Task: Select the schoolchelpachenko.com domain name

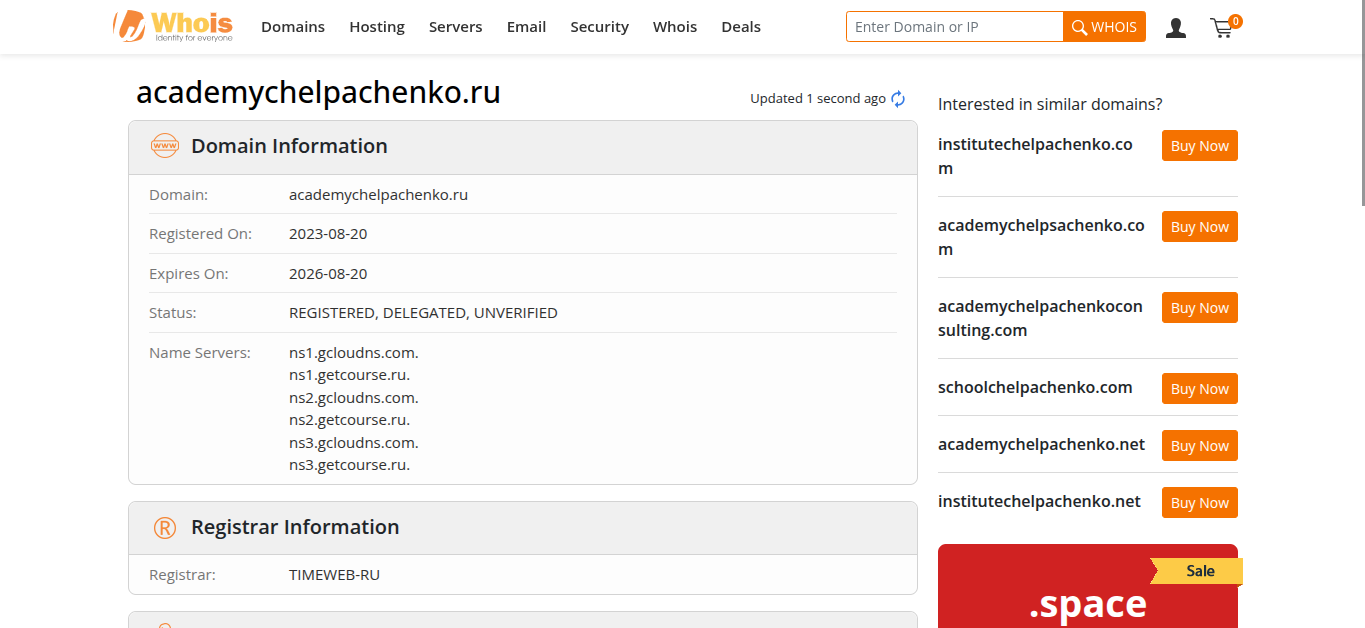Action: point(1035,388)
